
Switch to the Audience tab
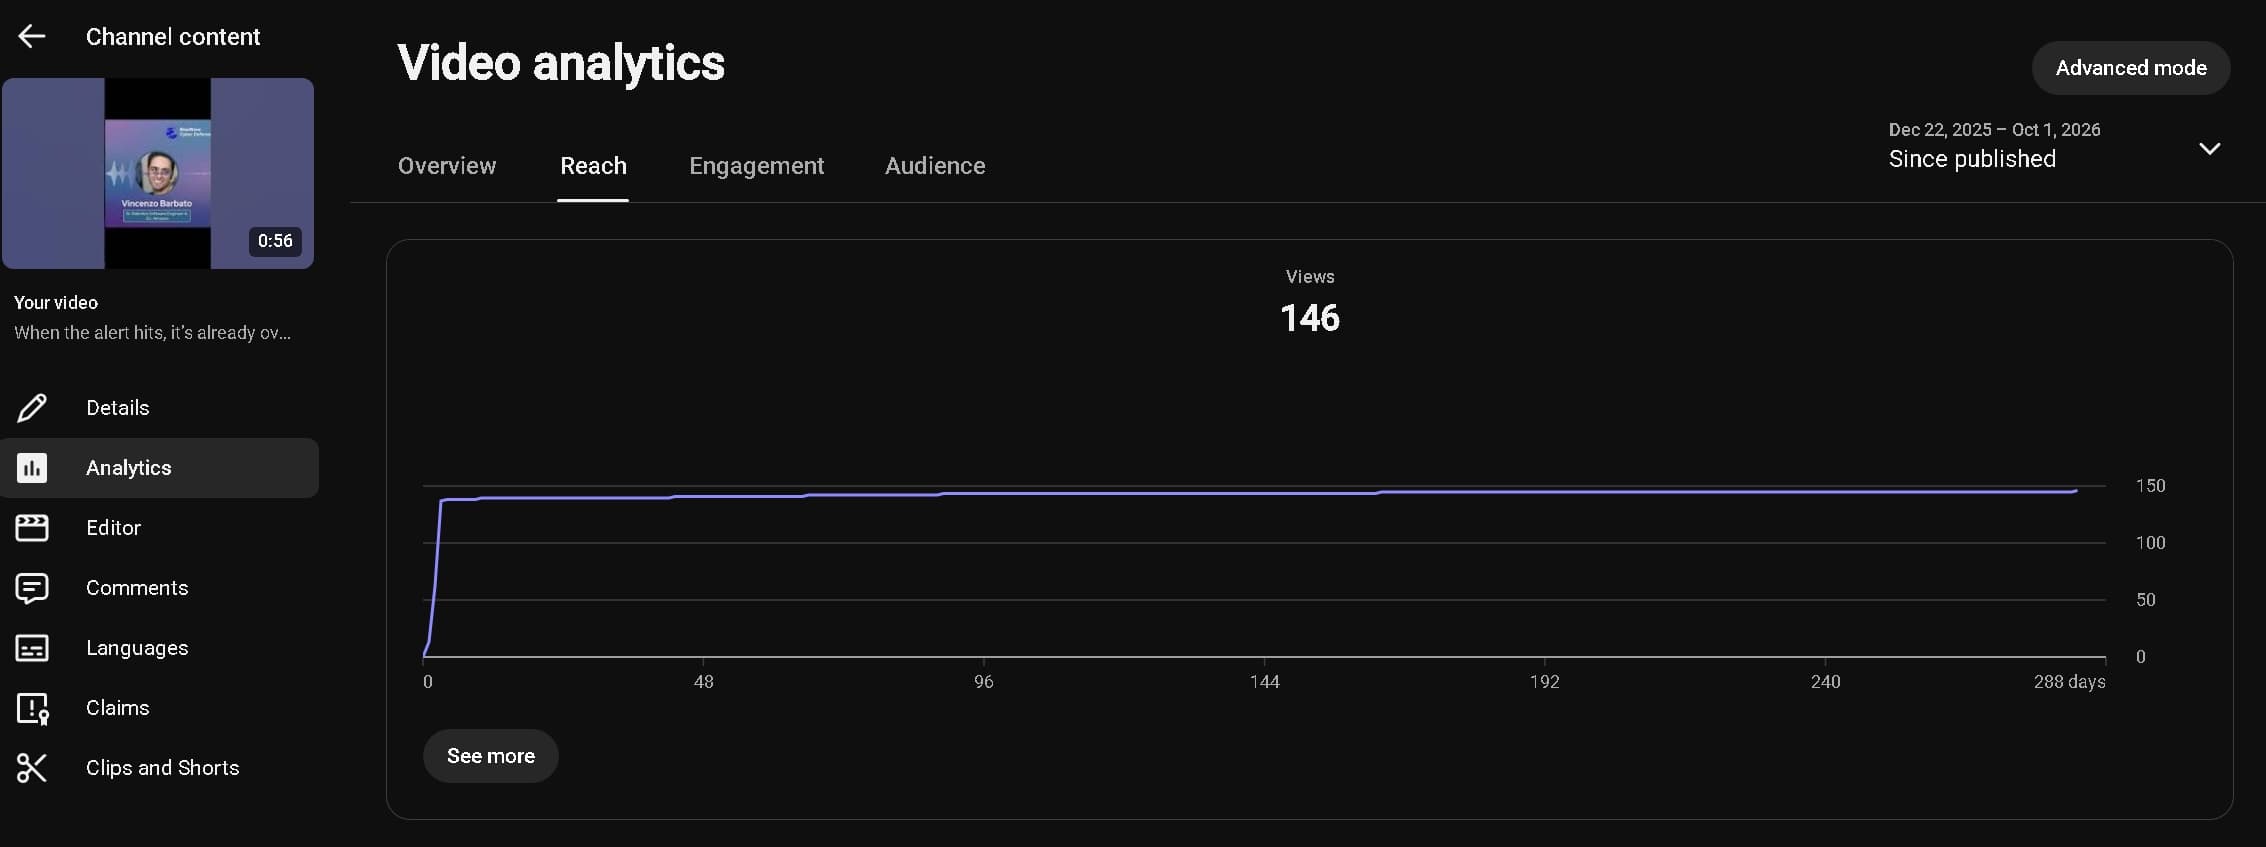point(935,166)
